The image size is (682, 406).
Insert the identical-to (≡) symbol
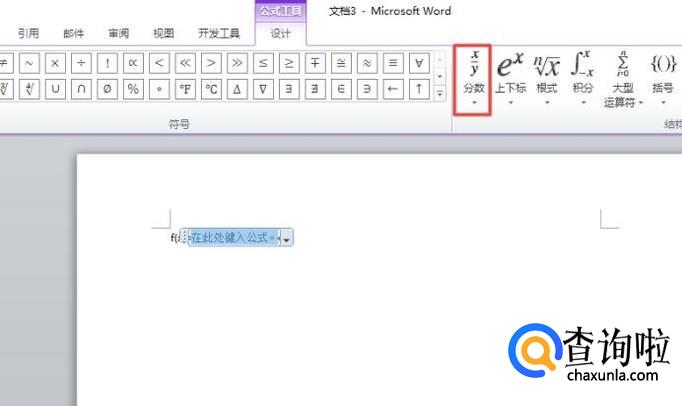click(x=393, y=63)
